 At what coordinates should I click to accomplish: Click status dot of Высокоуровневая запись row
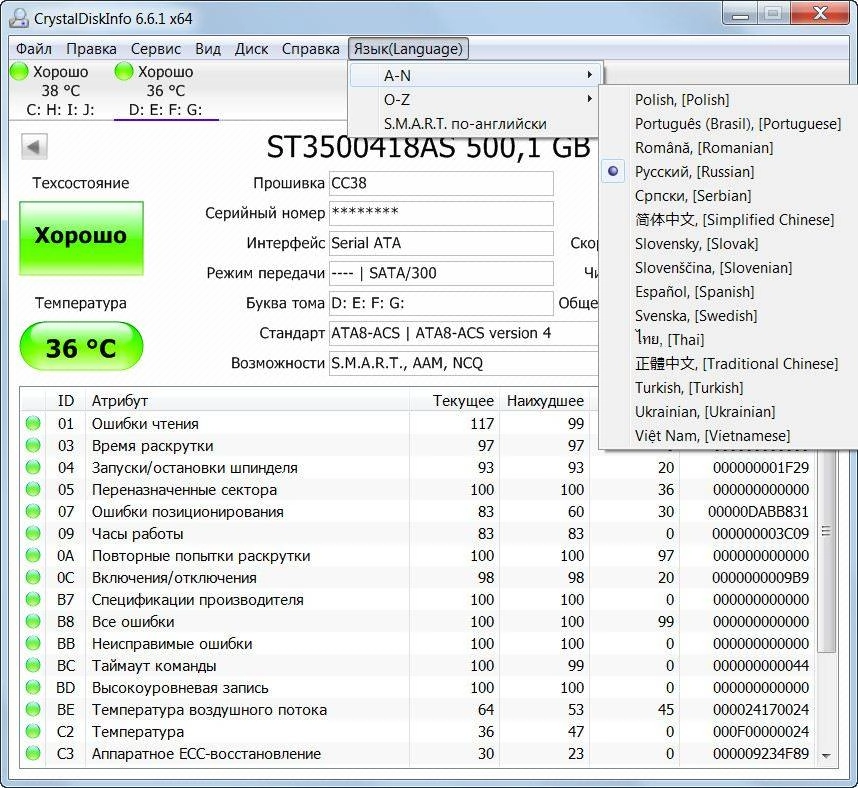(33, 687)
